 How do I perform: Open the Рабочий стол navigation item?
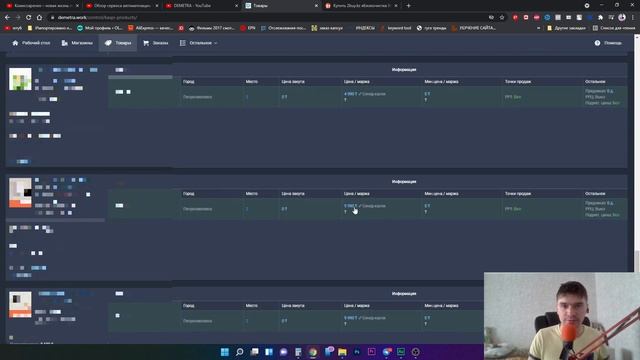coord(31,43)
